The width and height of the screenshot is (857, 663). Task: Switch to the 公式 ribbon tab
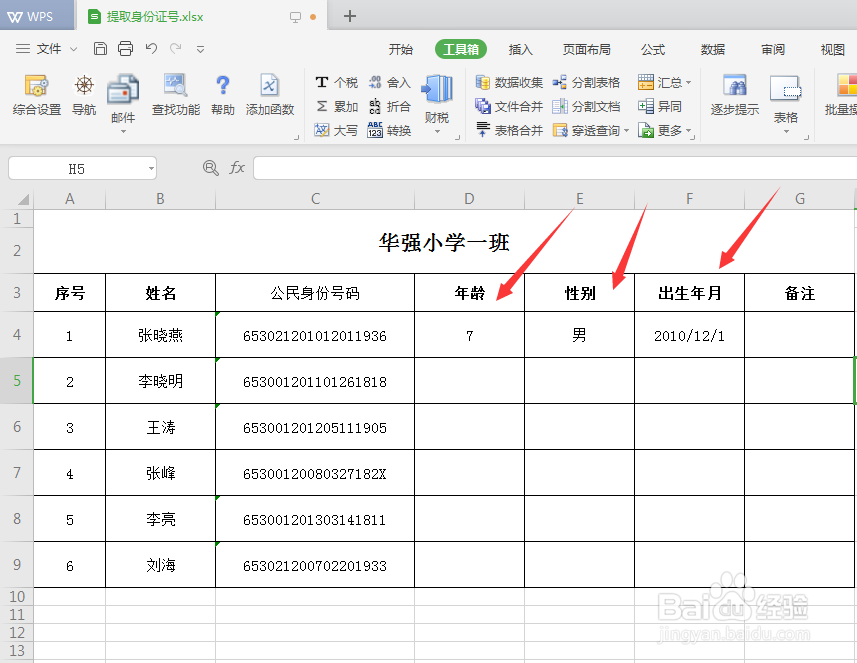(652, 49)
